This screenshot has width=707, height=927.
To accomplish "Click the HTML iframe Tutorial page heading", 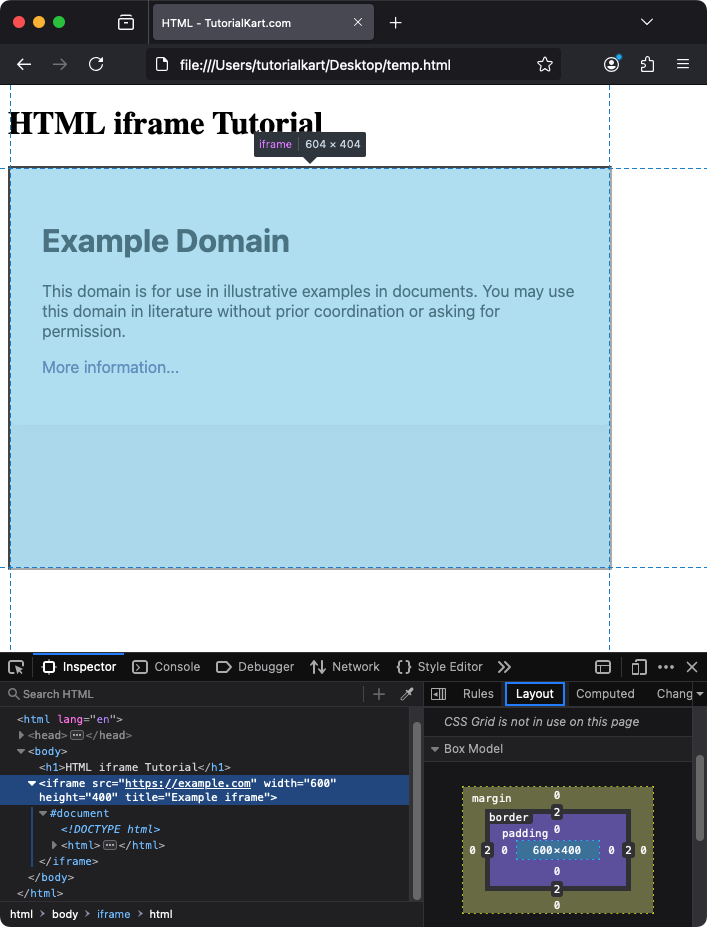I will 166,123.
